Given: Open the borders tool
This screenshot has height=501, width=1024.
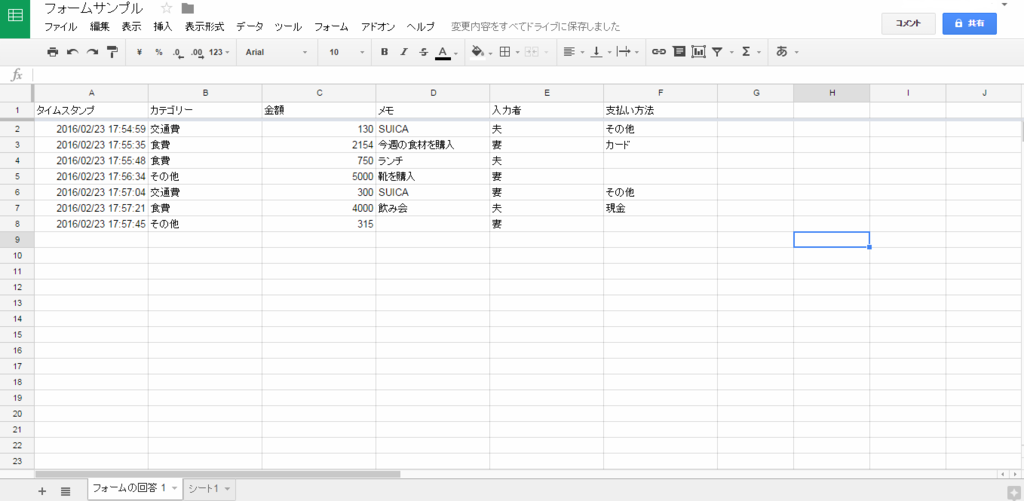Looking at the screenshot, I should (x=504, y=52).
